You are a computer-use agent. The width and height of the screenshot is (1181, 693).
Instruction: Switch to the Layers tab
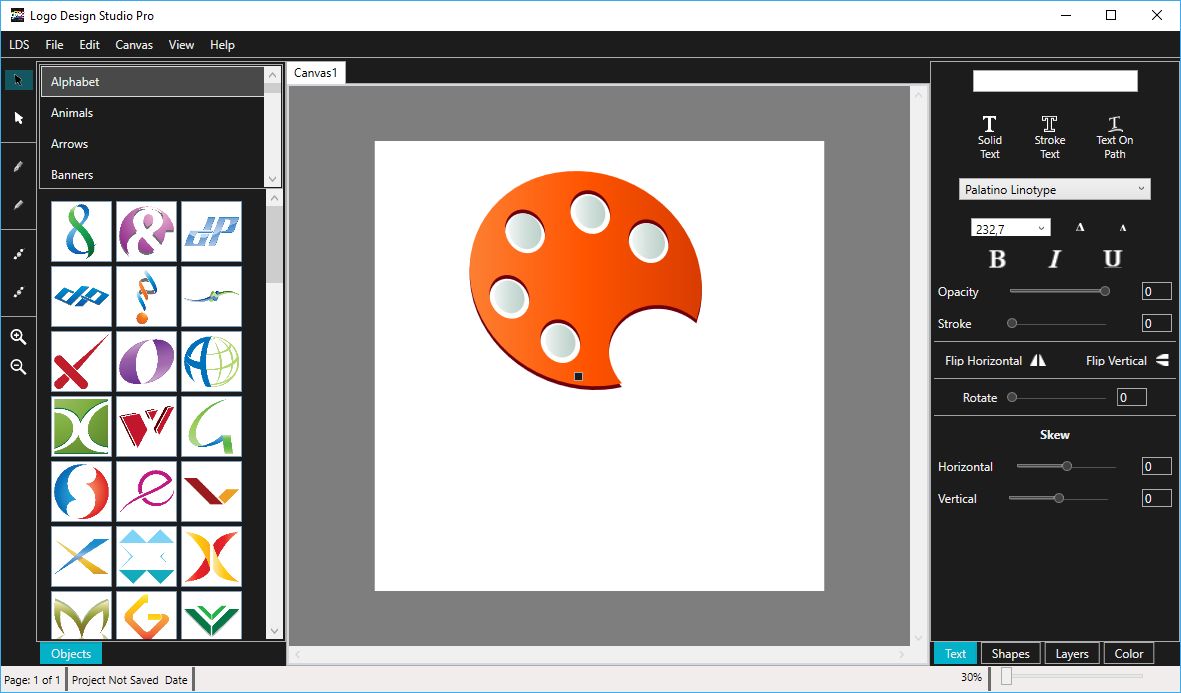coord(1071,654)
